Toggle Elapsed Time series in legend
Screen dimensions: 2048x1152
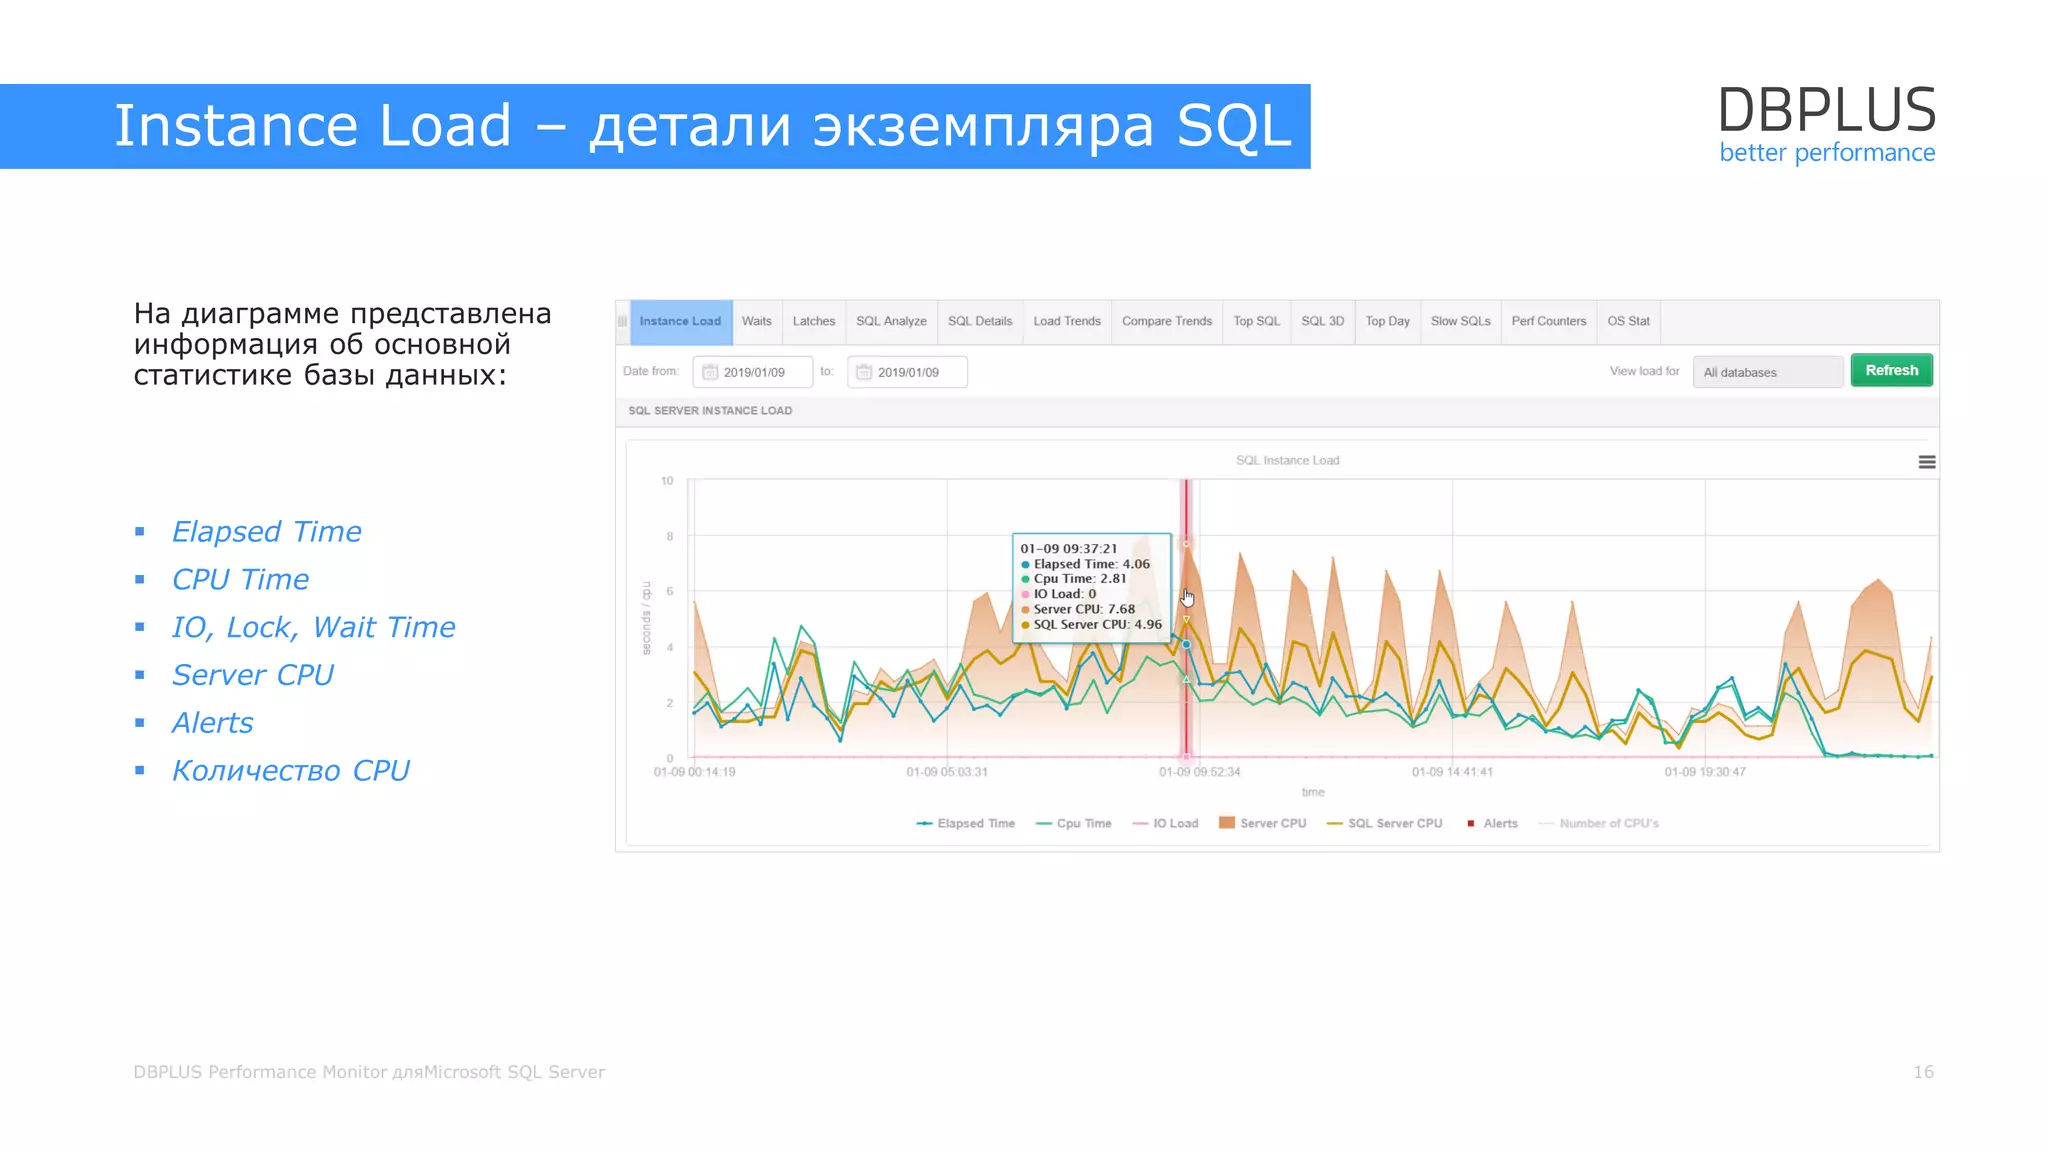point(965,823)
